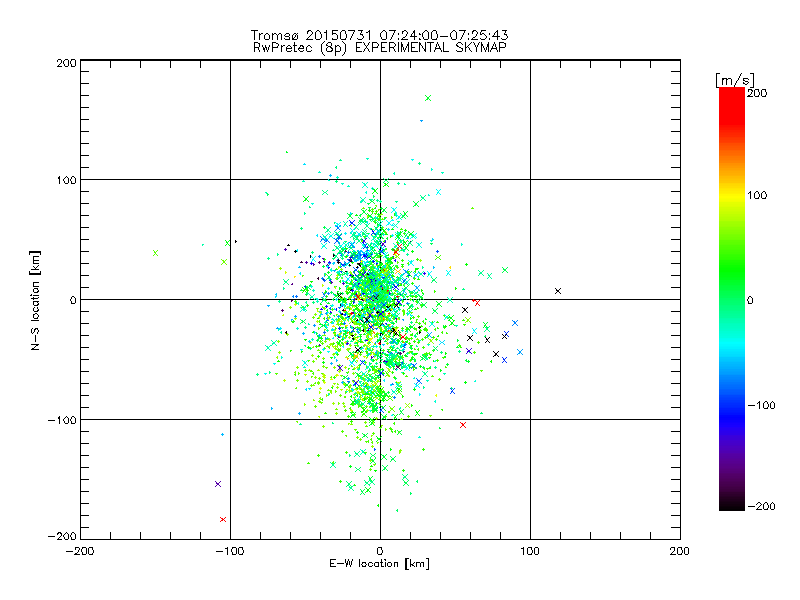This screenshot has width=800, height=600.
Task: Click the plot title starting with Tromsø 20150731
Action: tap(379, 35)
